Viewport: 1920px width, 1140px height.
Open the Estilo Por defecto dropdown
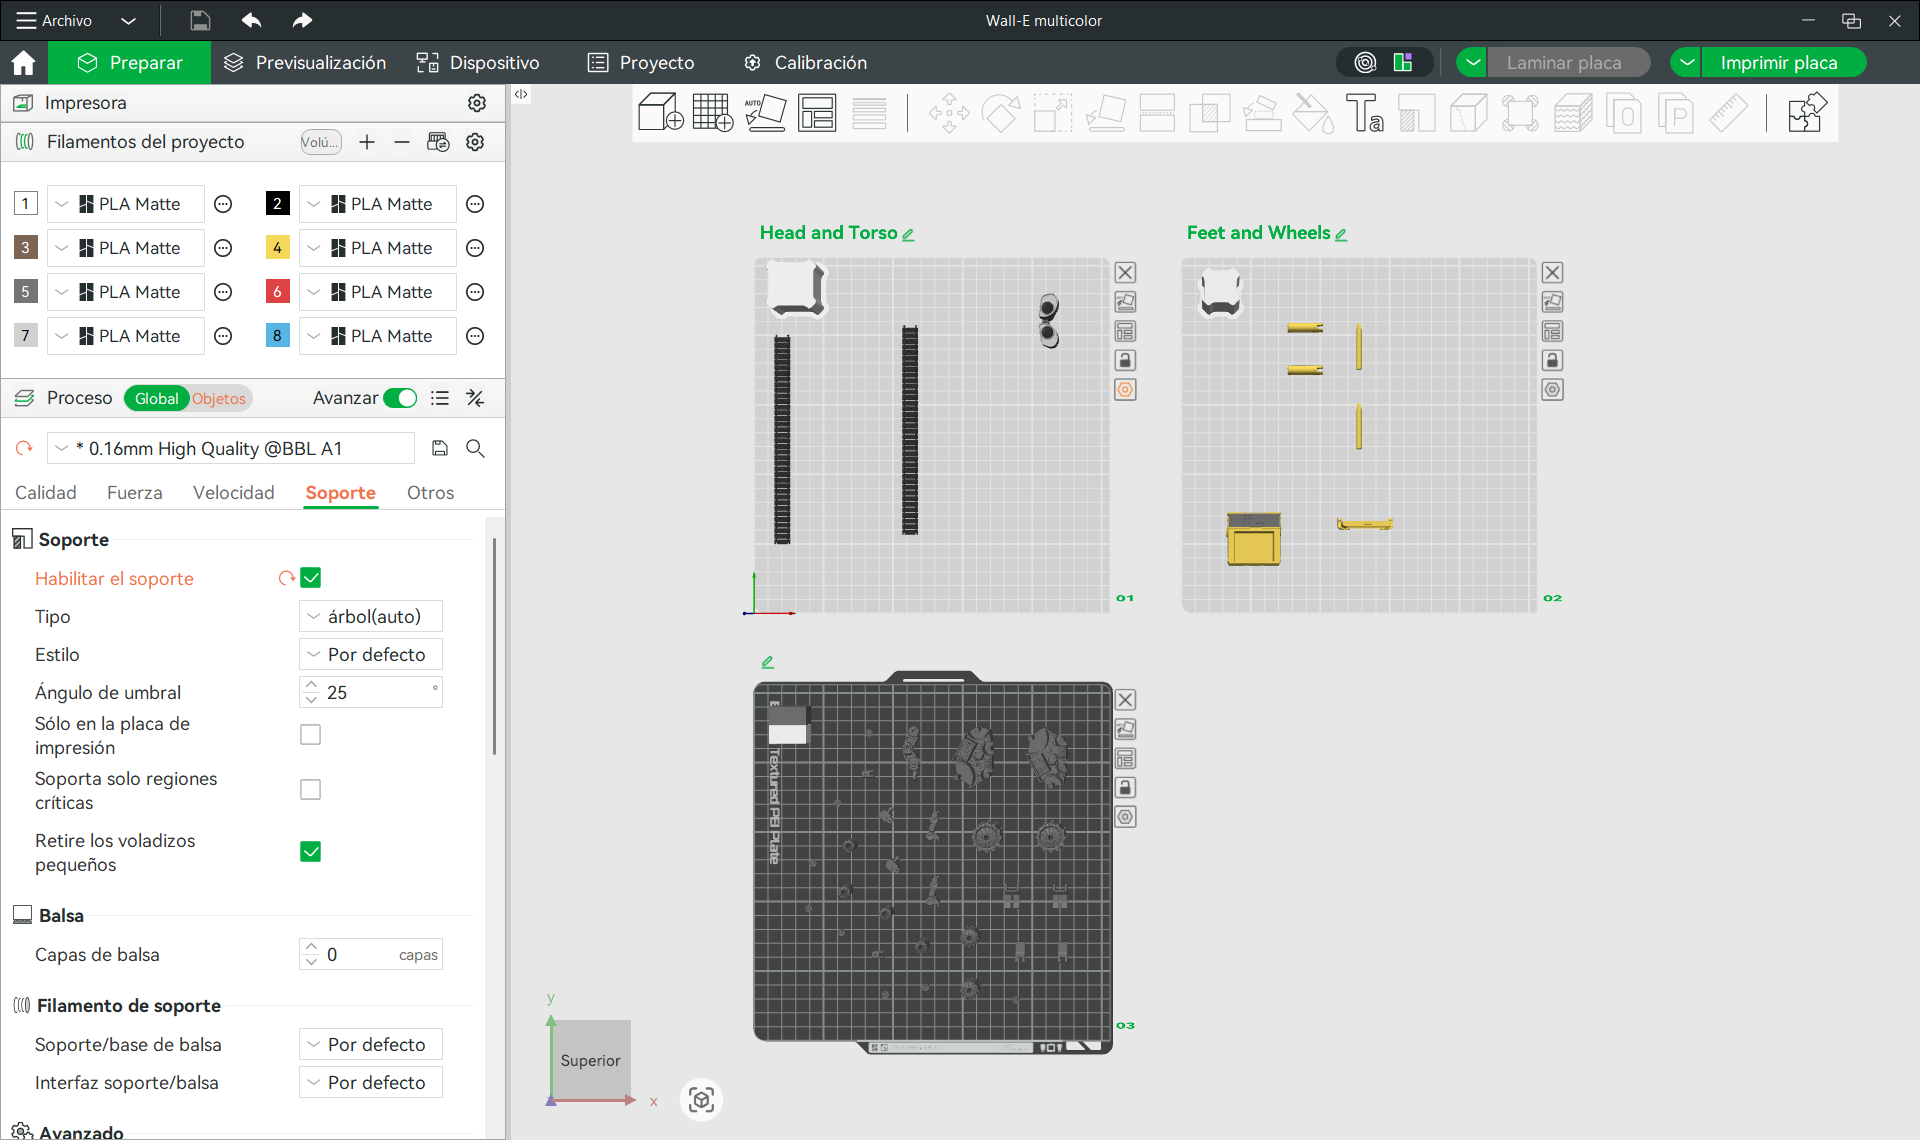371,655
